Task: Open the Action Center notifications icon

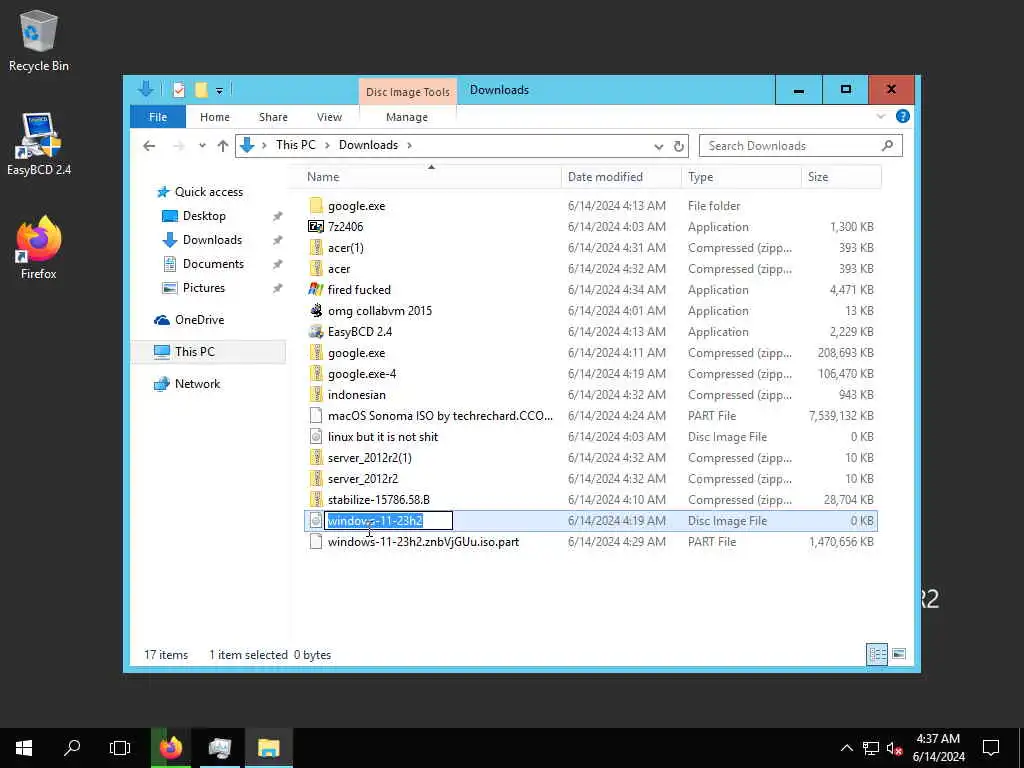Action: [x=991, y=748]
